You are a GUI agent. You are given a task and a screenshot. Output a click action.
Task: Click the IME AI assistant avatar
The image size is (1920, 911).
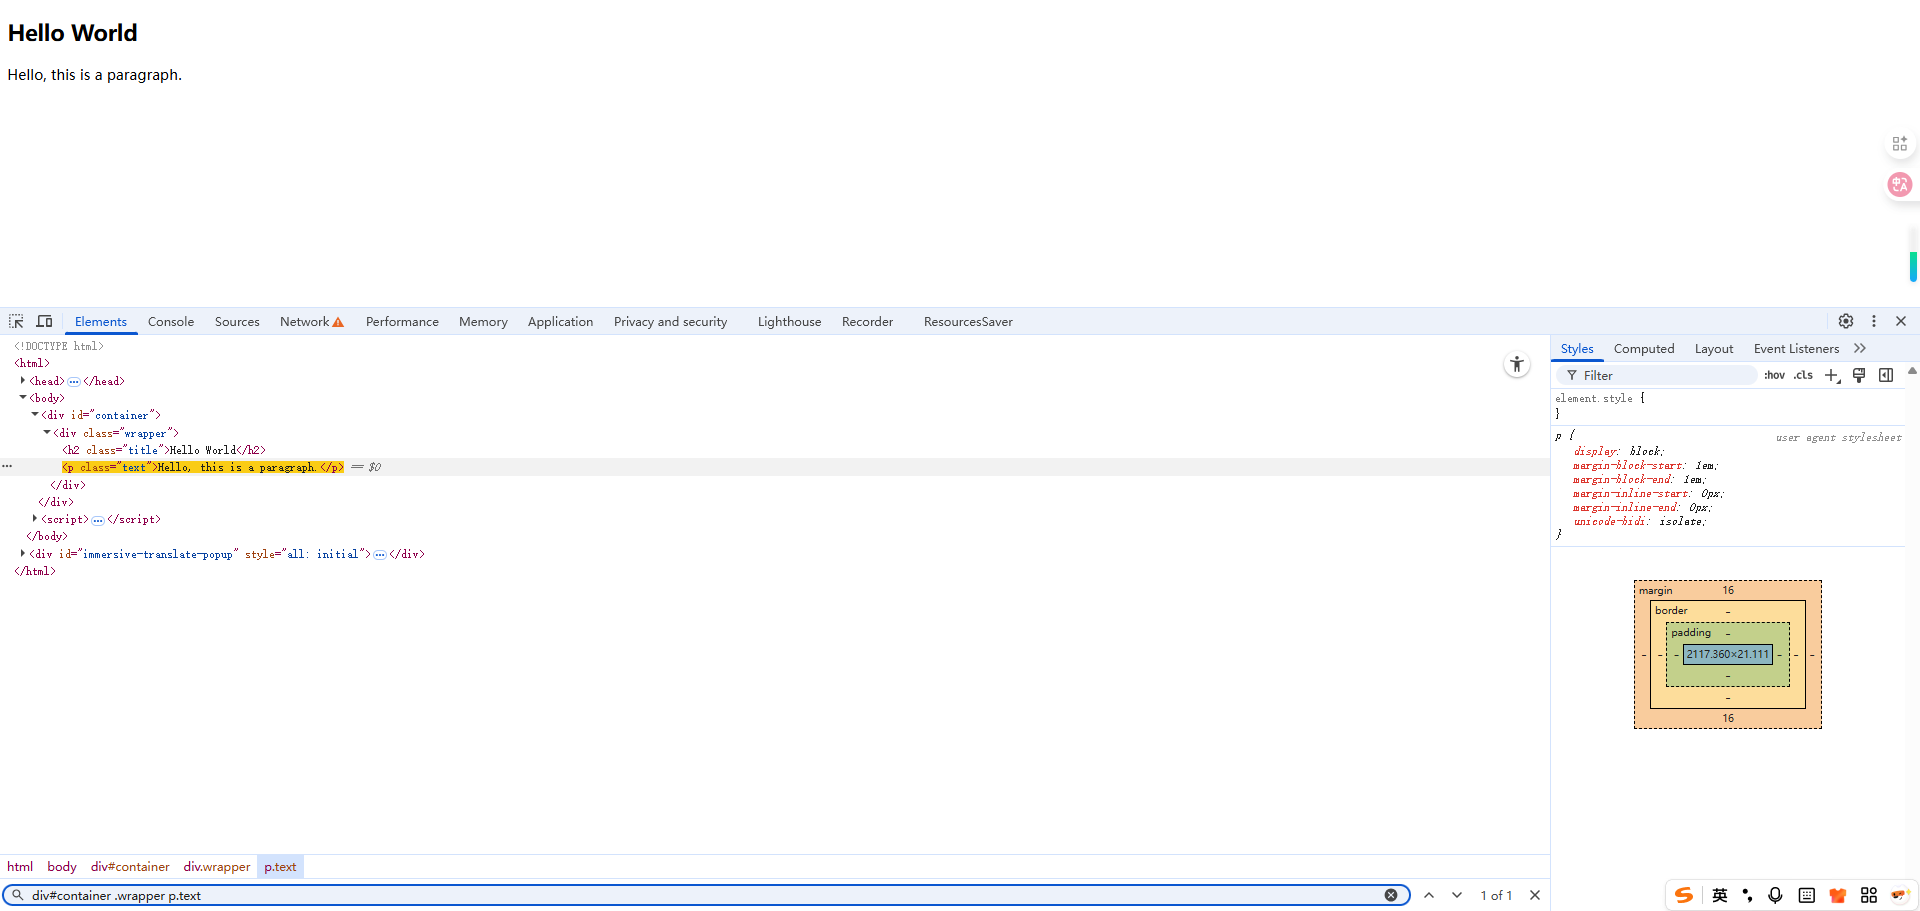coord(1899,895)
